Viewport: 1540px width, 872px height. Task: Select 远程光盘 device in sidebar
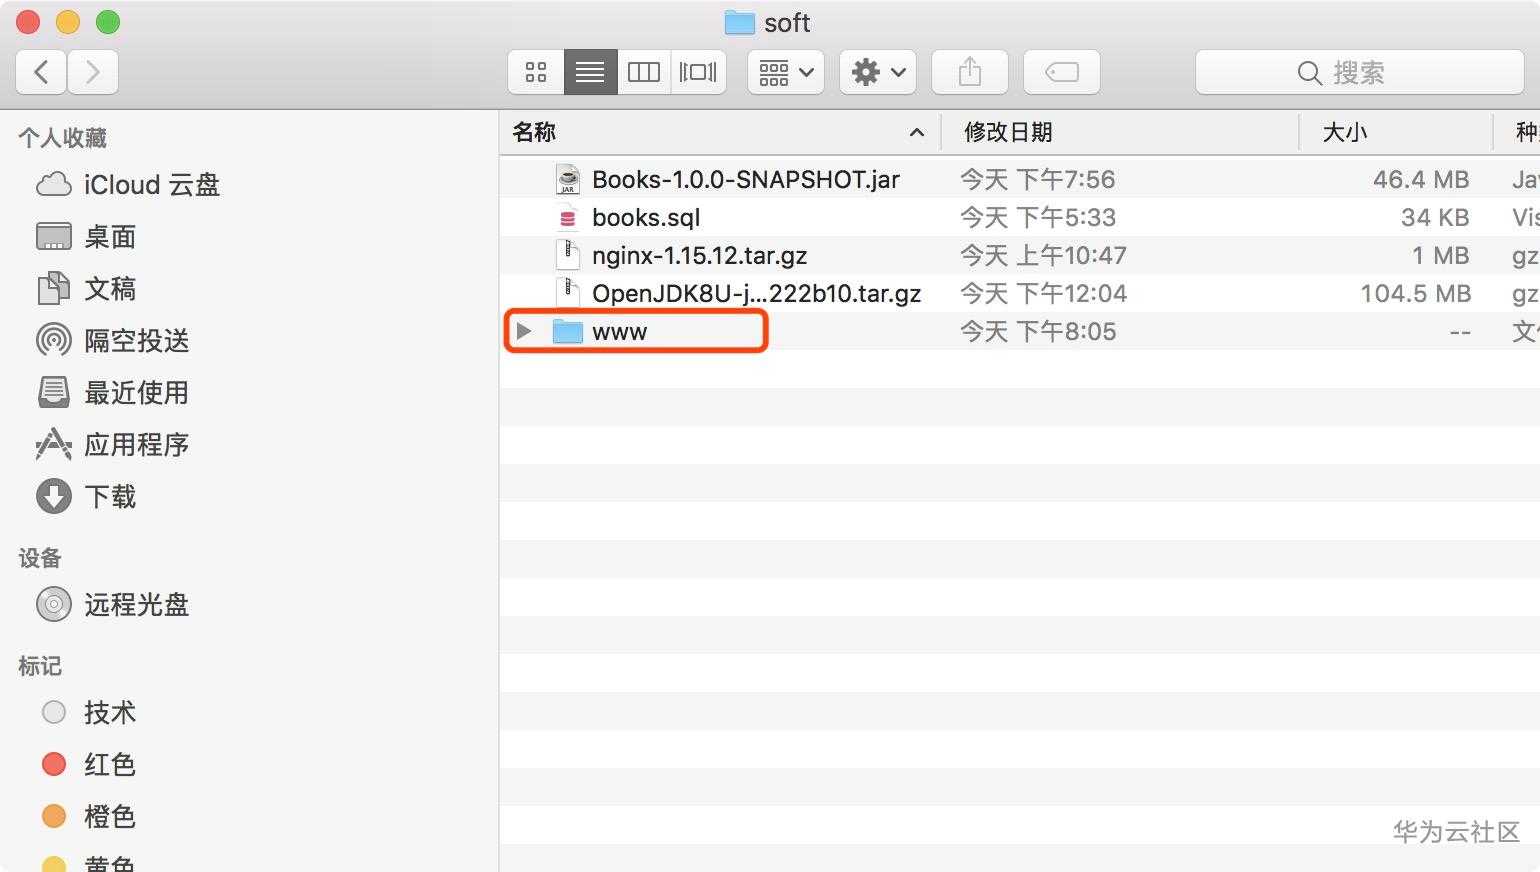pyautogui.click(x=112, y=605)
